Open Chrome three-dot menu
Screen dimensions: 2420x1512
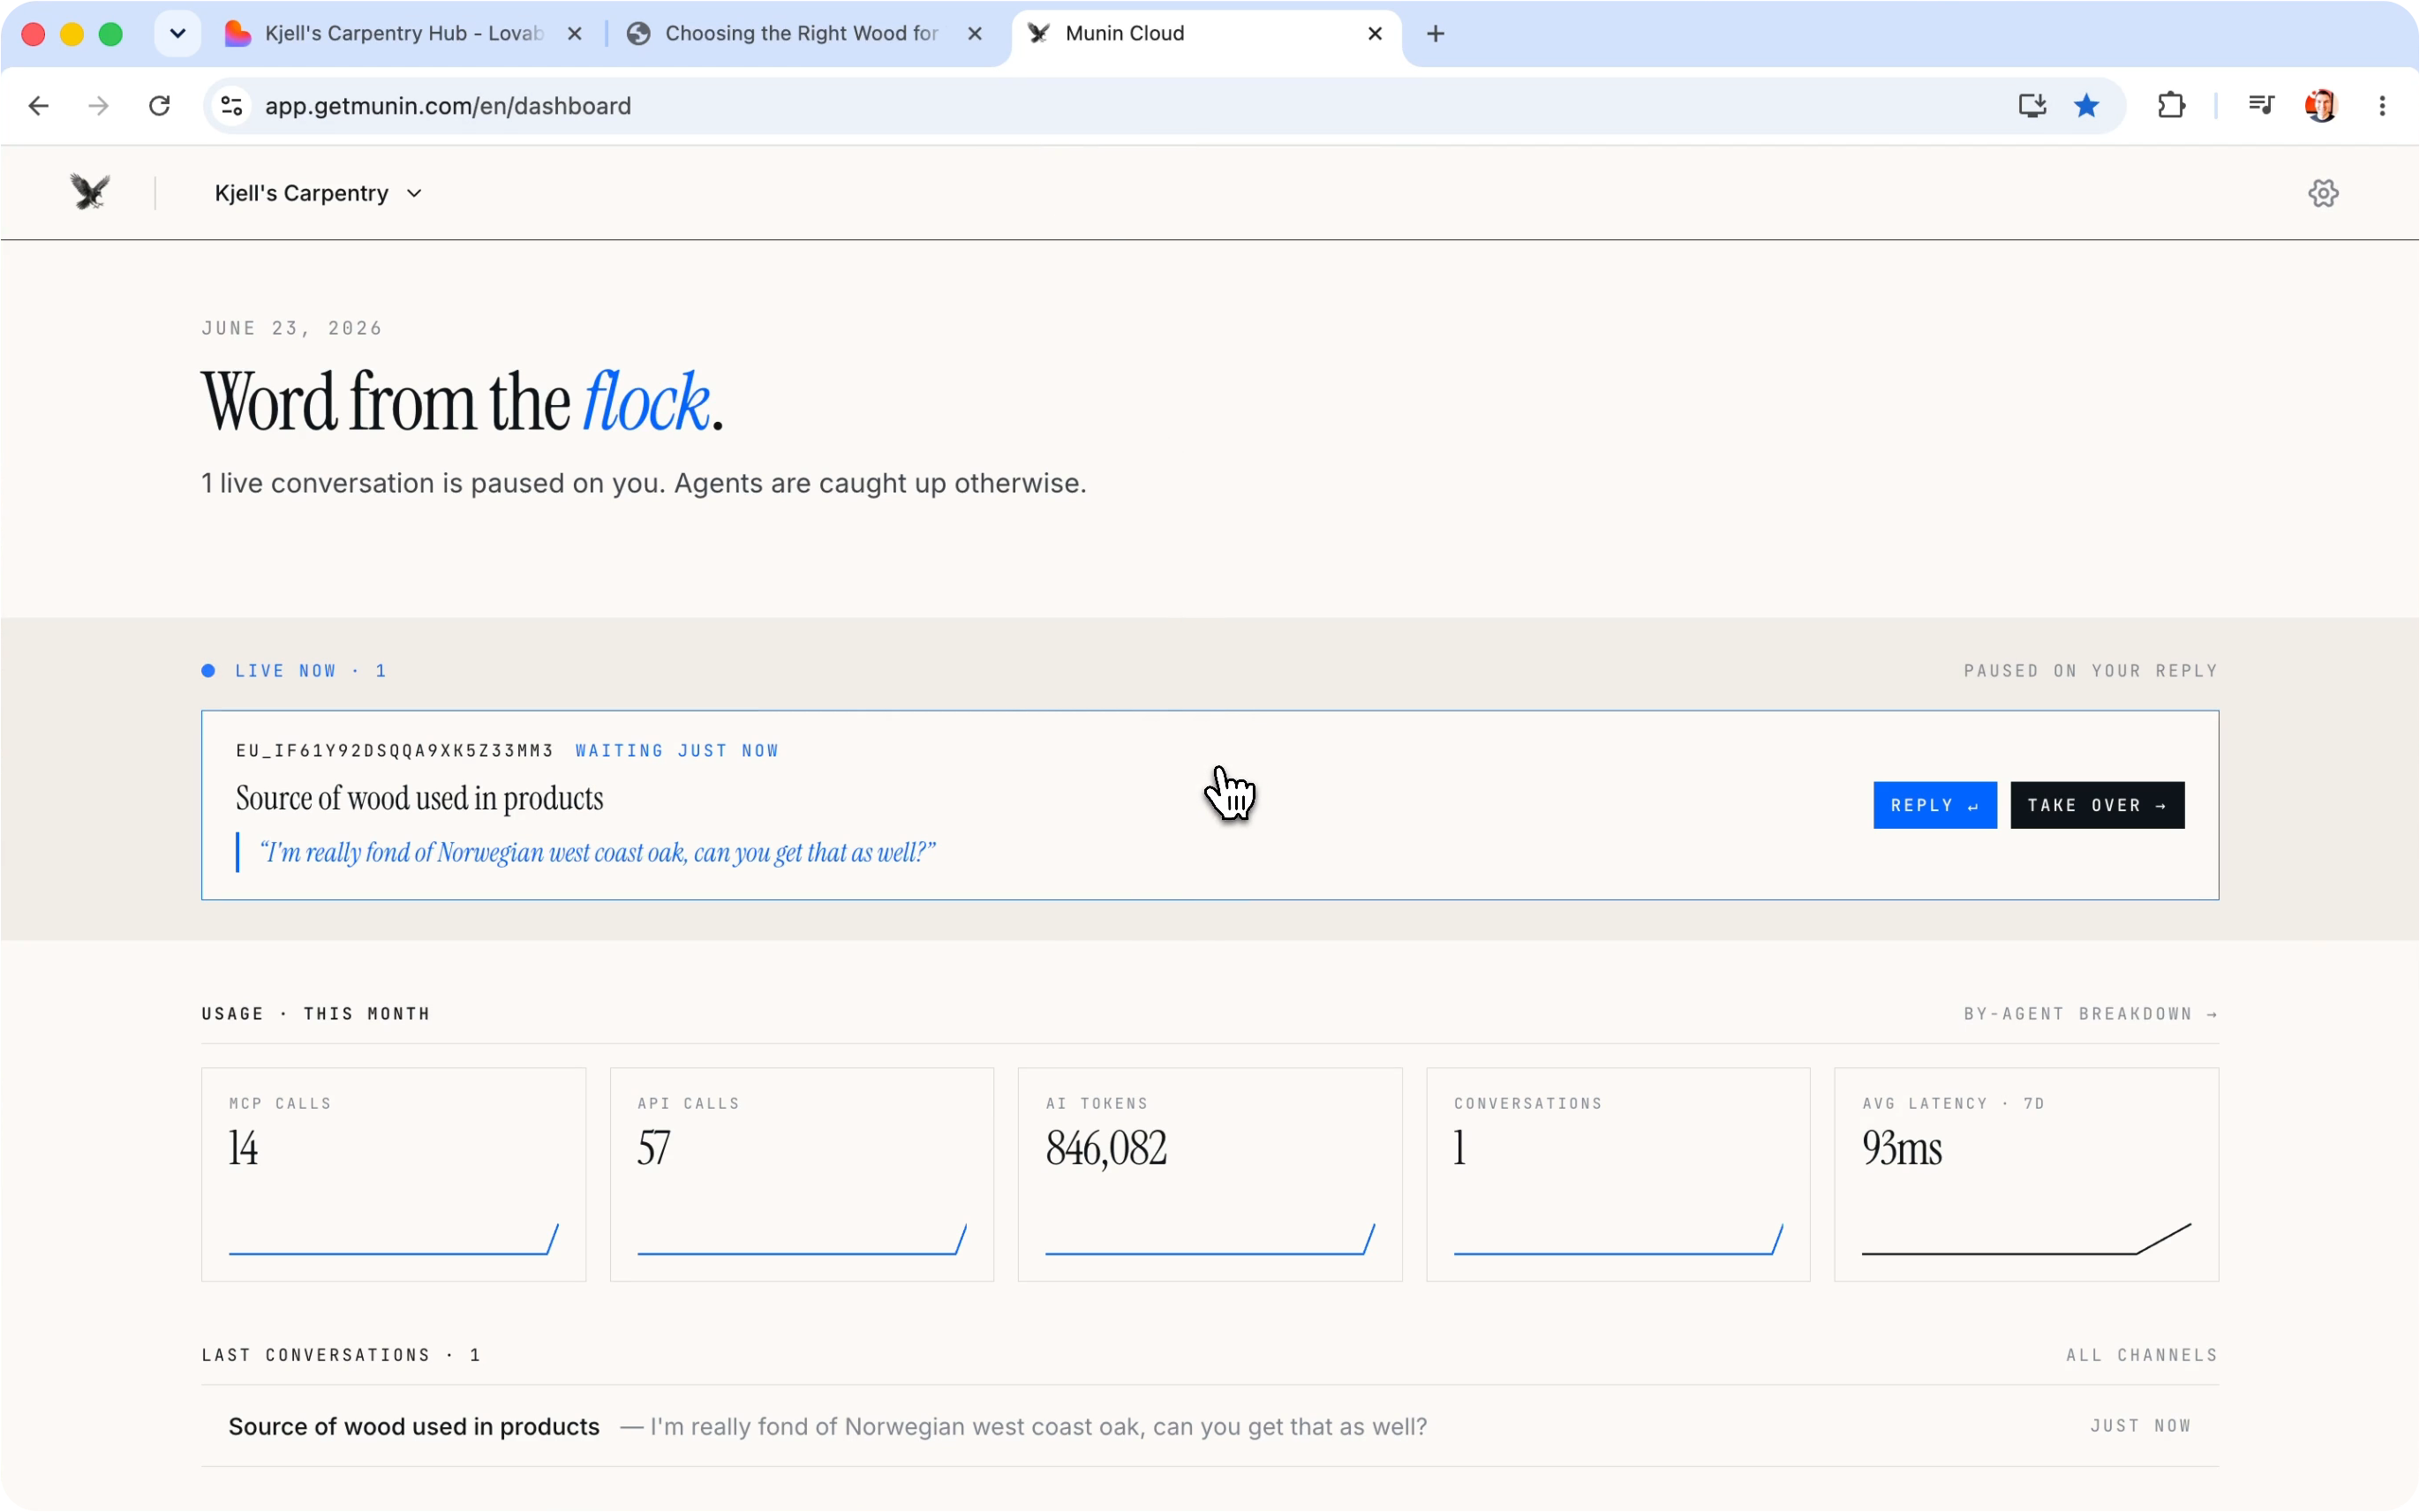coord(2382,106)
